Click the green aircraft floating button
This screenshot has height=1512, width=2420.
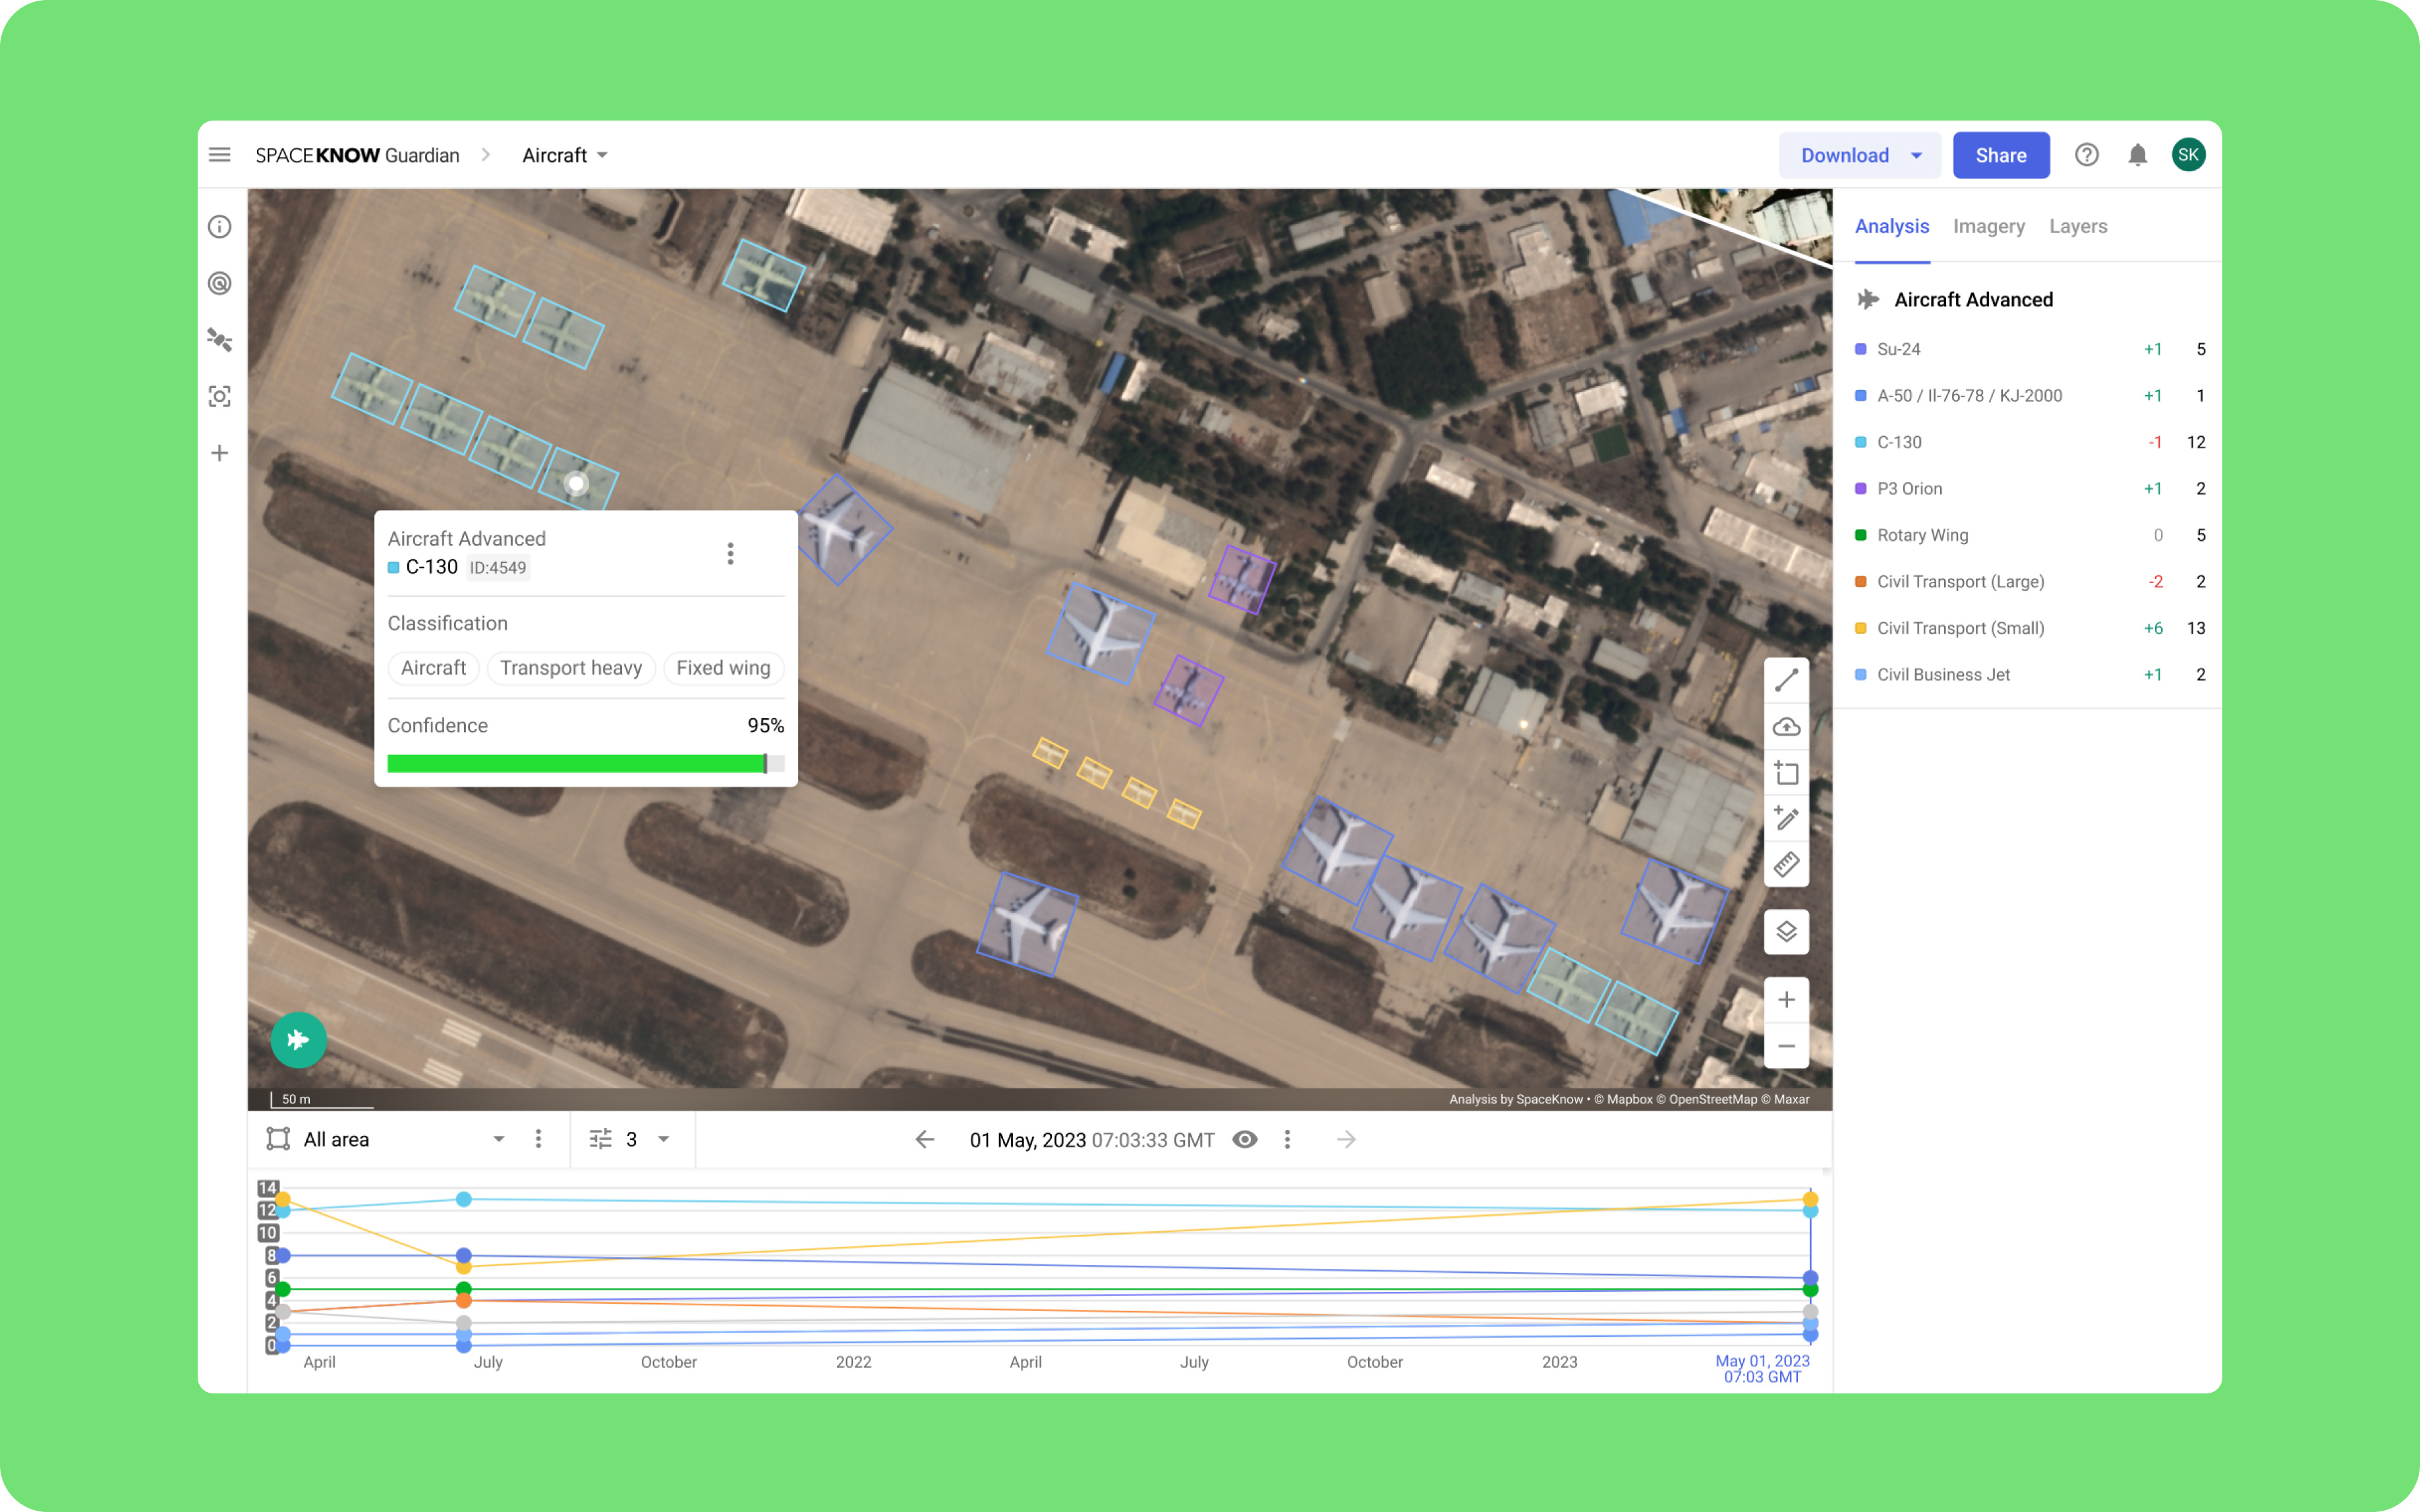298,1040
